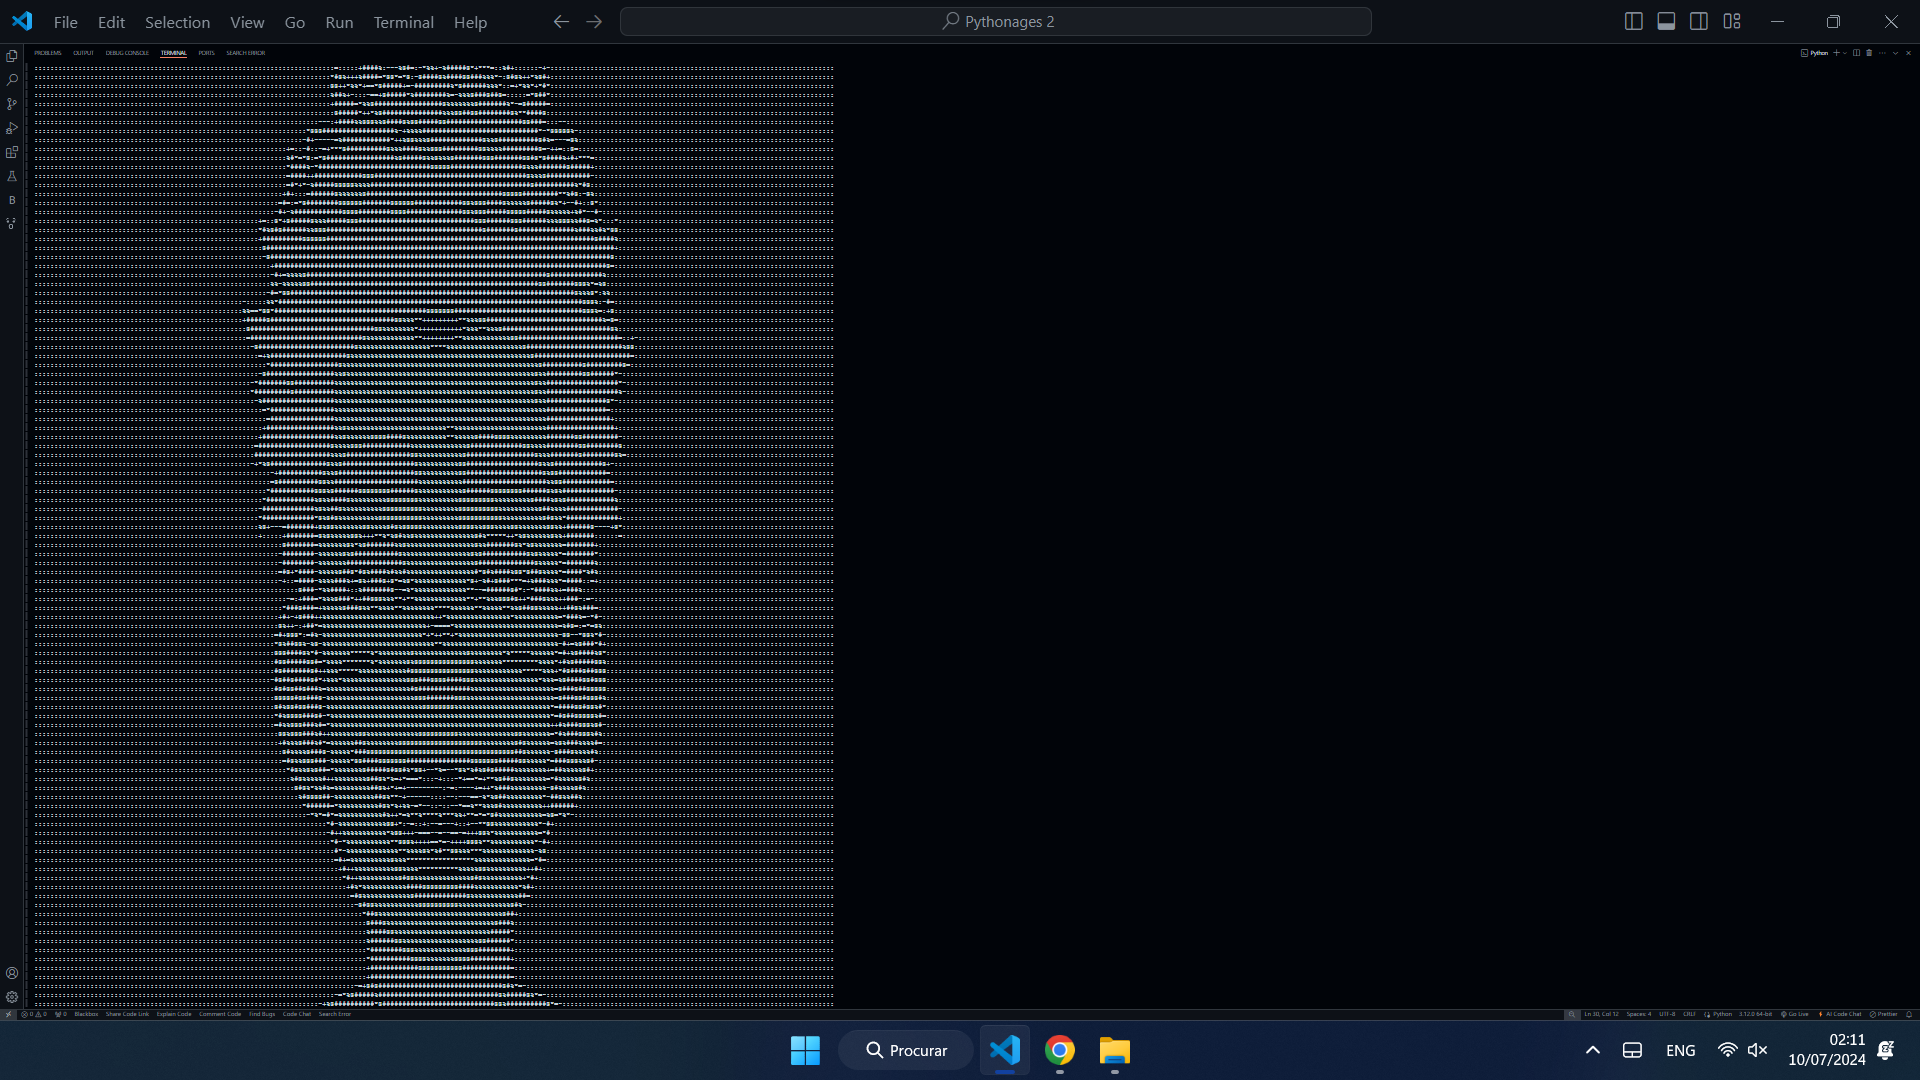Open the Run and Debug view

pyautogui.click(x=12, y=128)
